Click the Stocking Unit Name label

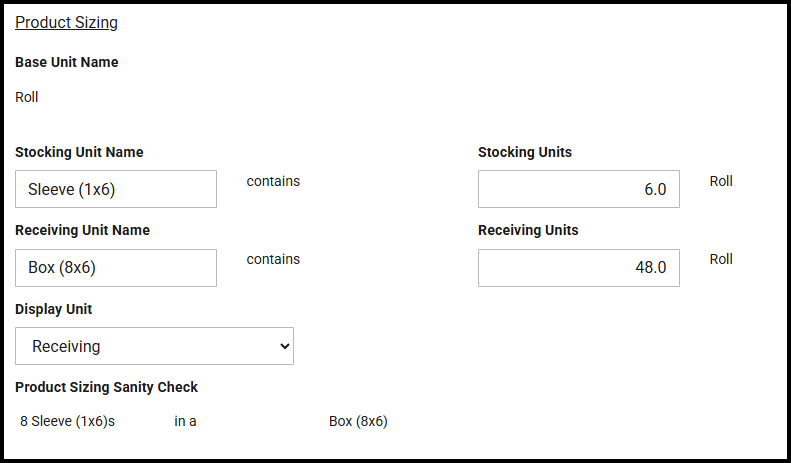pyautogui.click(x=79, y=152)
